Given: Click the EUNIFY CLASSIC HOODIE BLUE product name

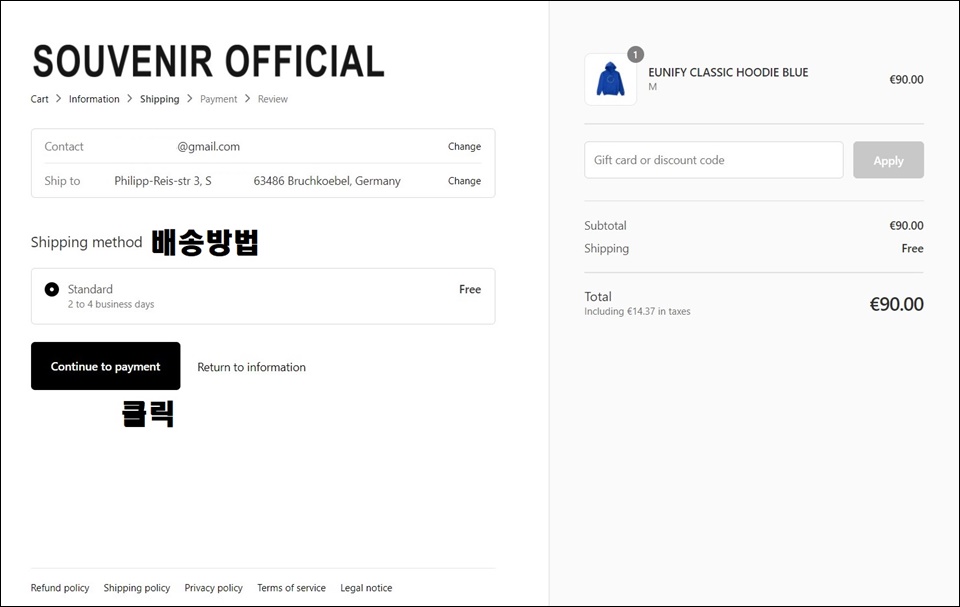Looking at the screenshot, I should tap(728, 72).
